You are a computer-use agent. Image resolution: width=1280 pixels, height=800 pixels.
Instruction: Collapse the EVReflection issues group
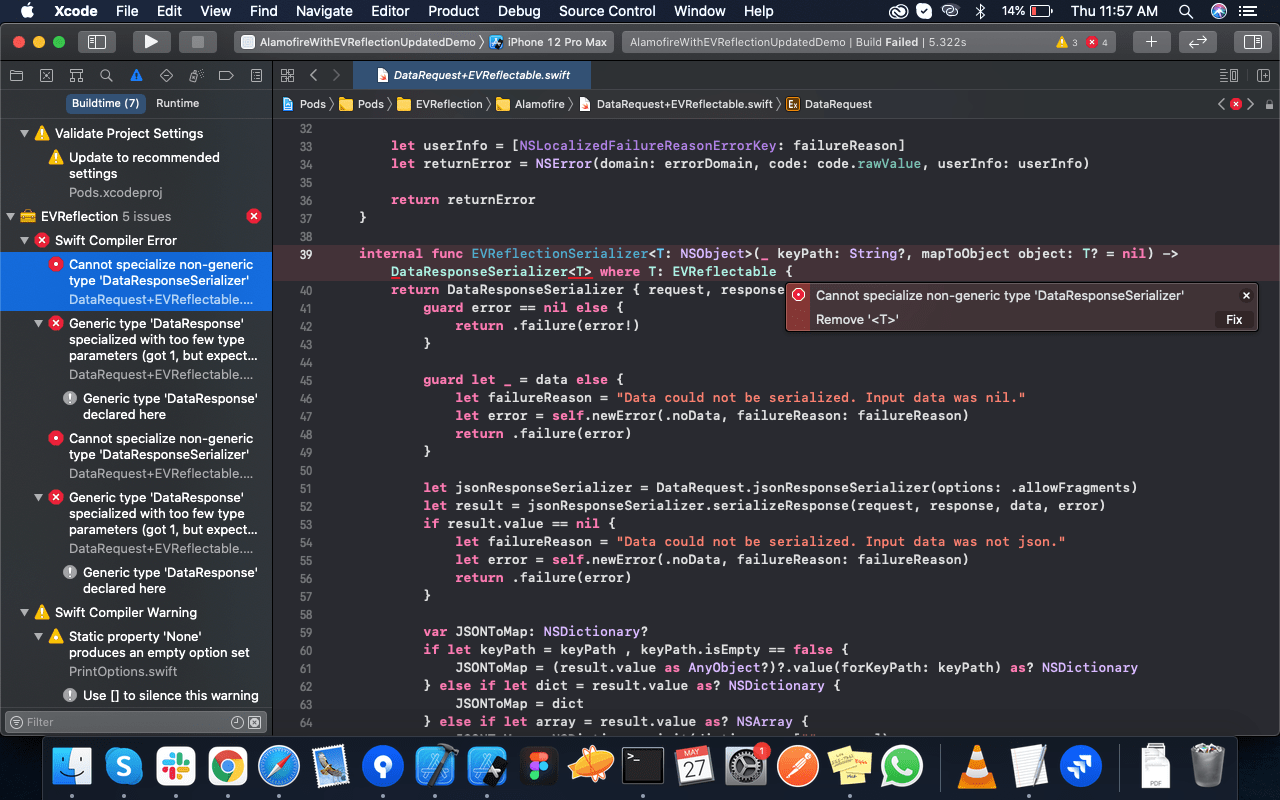click(11, 216)
